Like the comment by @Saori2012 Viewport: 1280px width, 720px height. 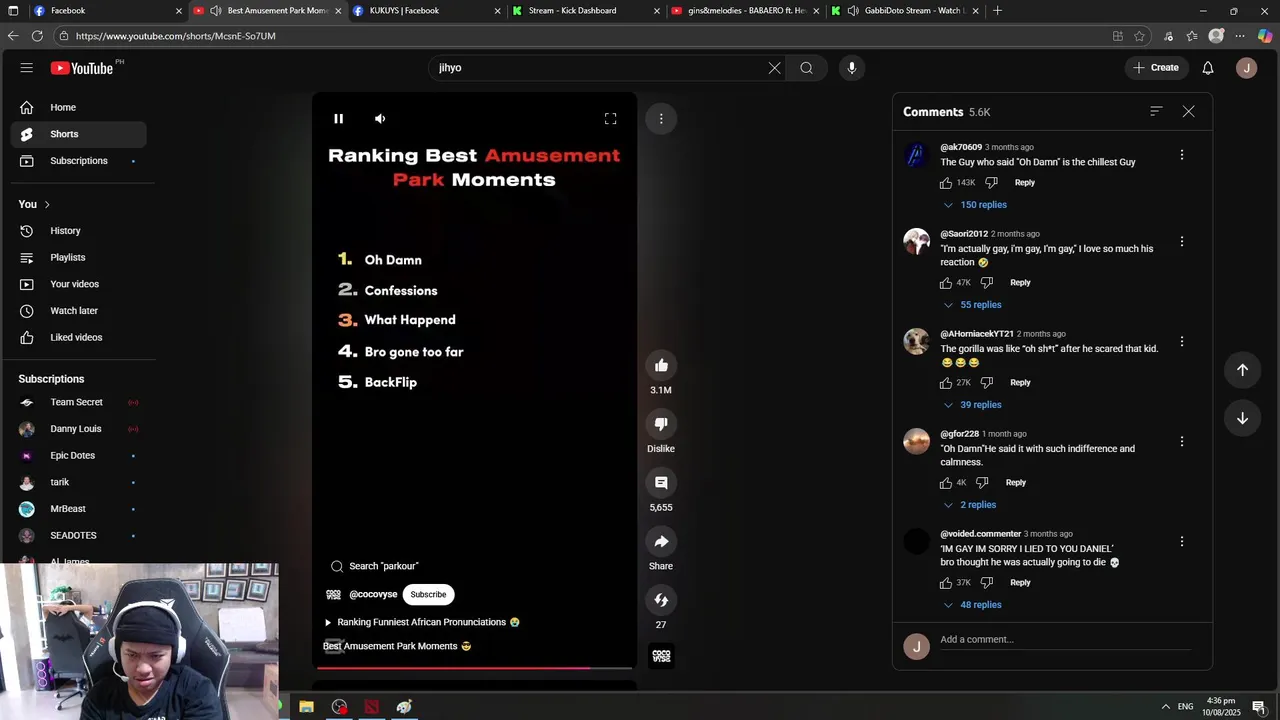coord(946,283)
